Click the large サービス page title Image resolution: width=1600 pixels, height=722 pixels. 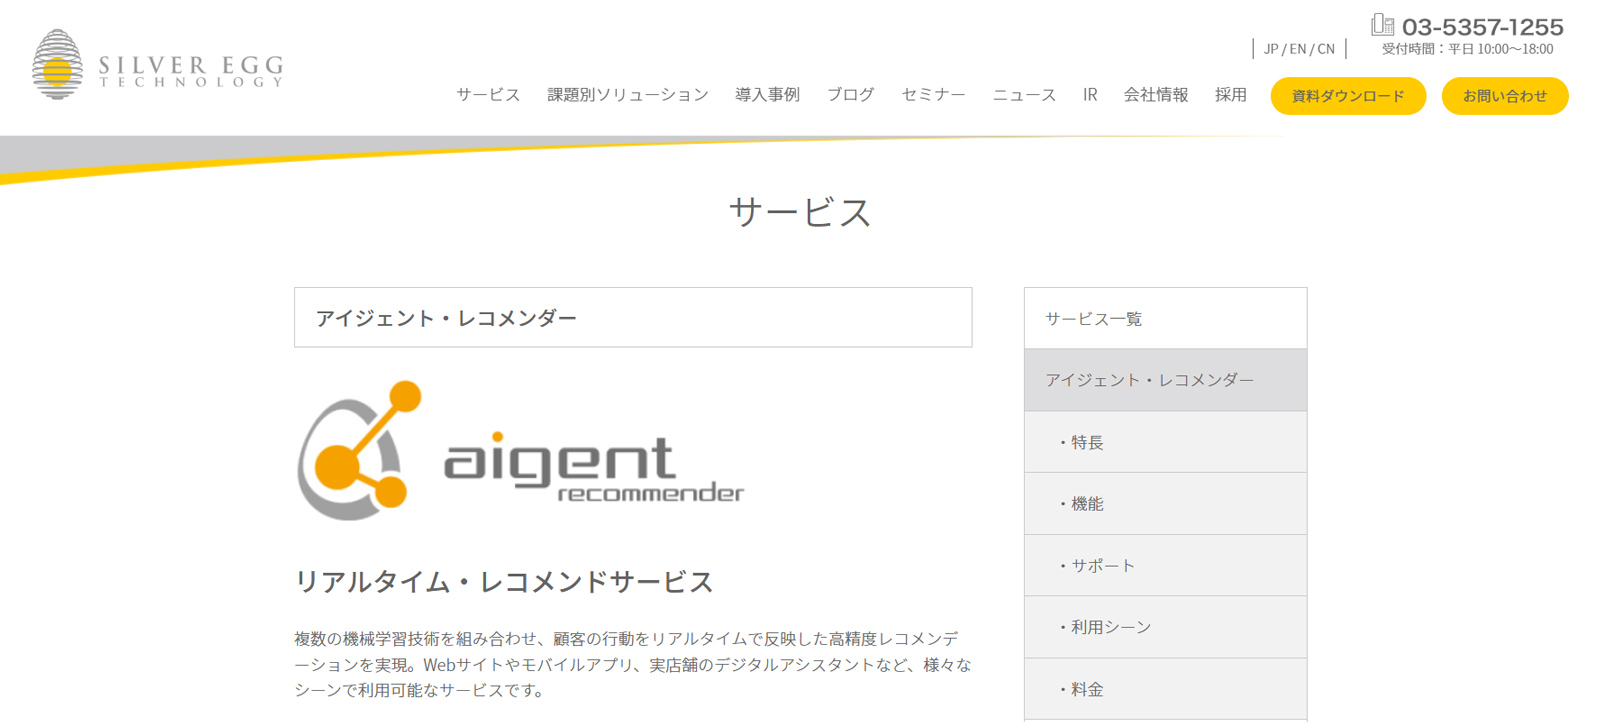[800, 212]
